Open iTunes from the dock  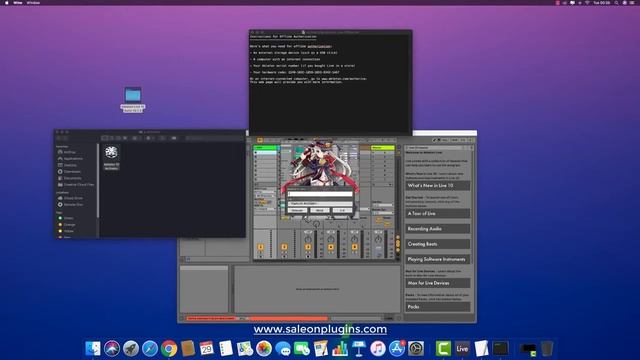tap(378, 349)
